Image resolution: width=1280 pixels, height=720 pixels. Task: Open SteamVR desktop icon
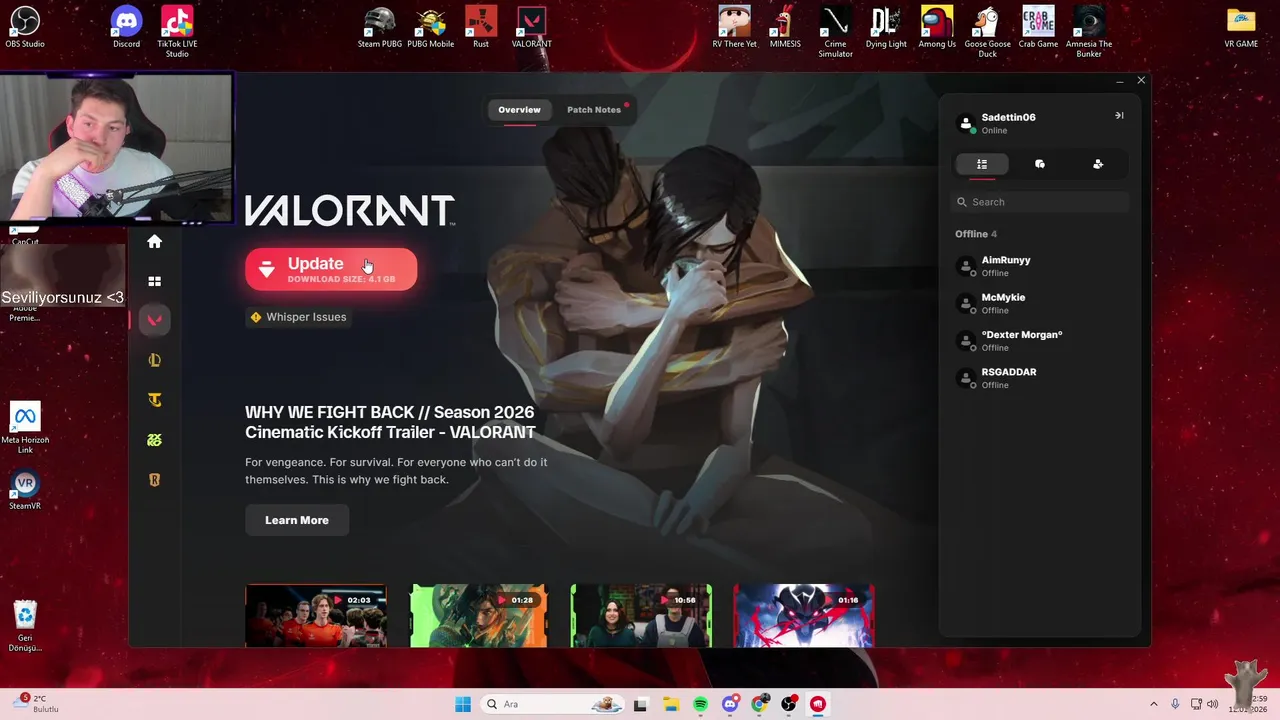click(25, 490)
